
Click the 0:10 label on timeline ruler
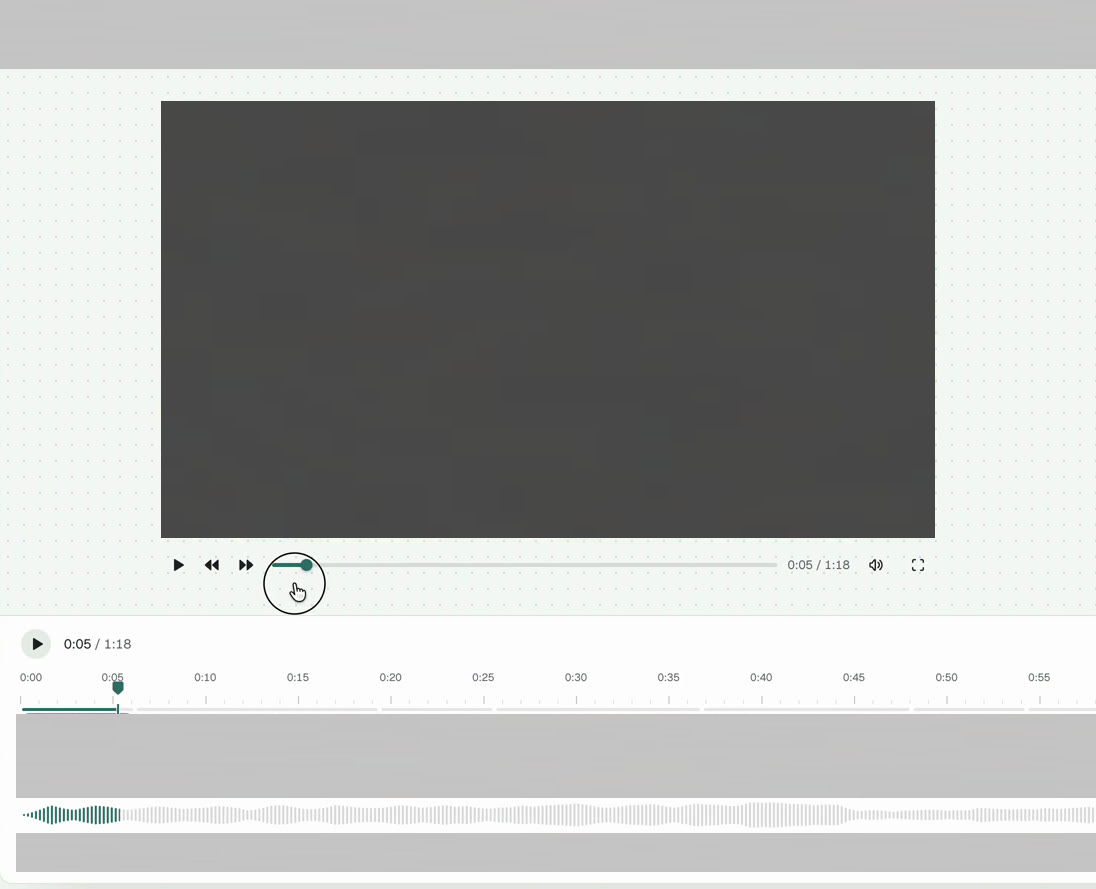click(205, 677)
